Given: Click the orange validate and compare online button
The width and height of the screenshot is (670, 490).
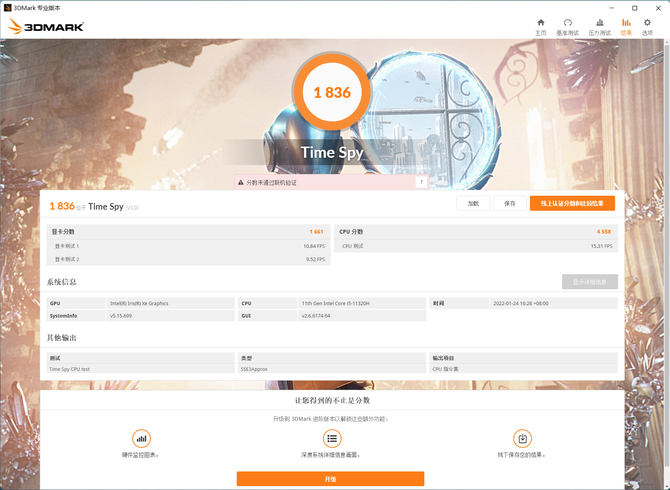Looking at the screenshot, I should [x=572, y=203].
